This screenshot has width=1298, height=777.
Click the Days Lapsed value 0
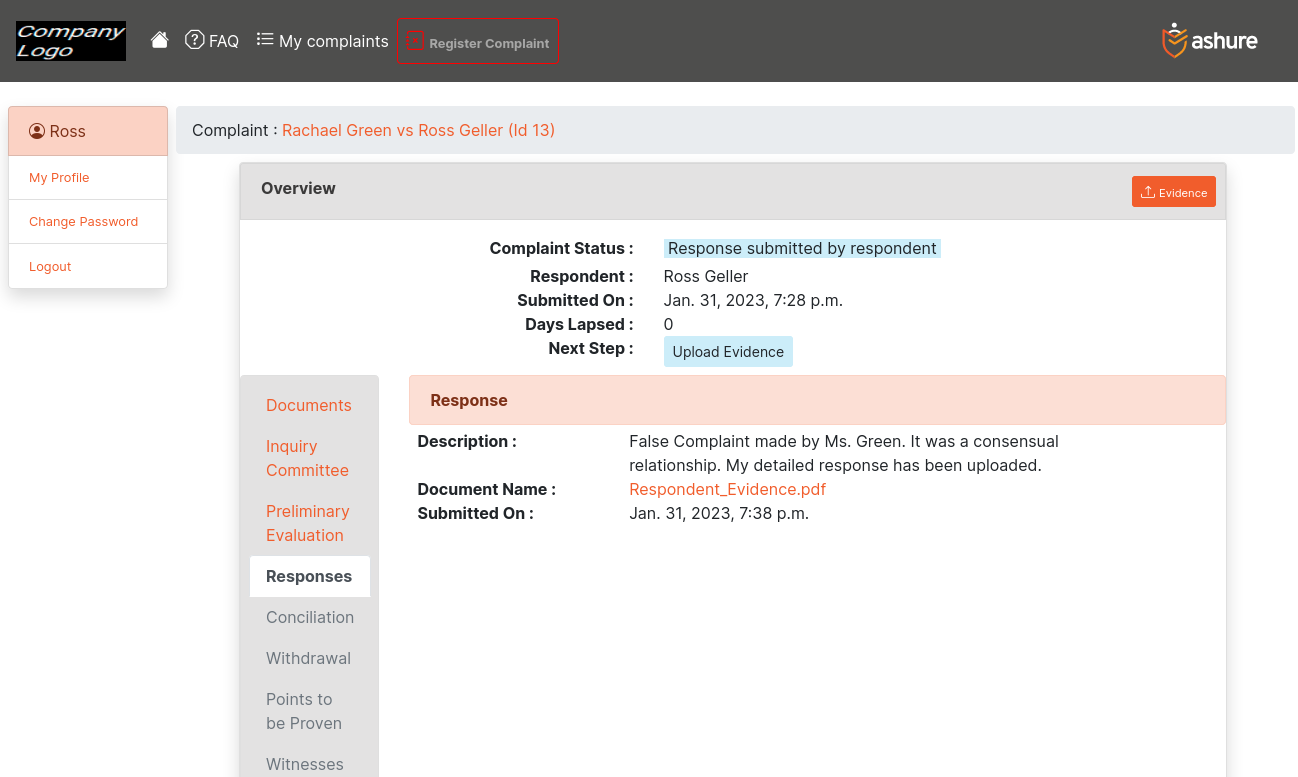669,324
